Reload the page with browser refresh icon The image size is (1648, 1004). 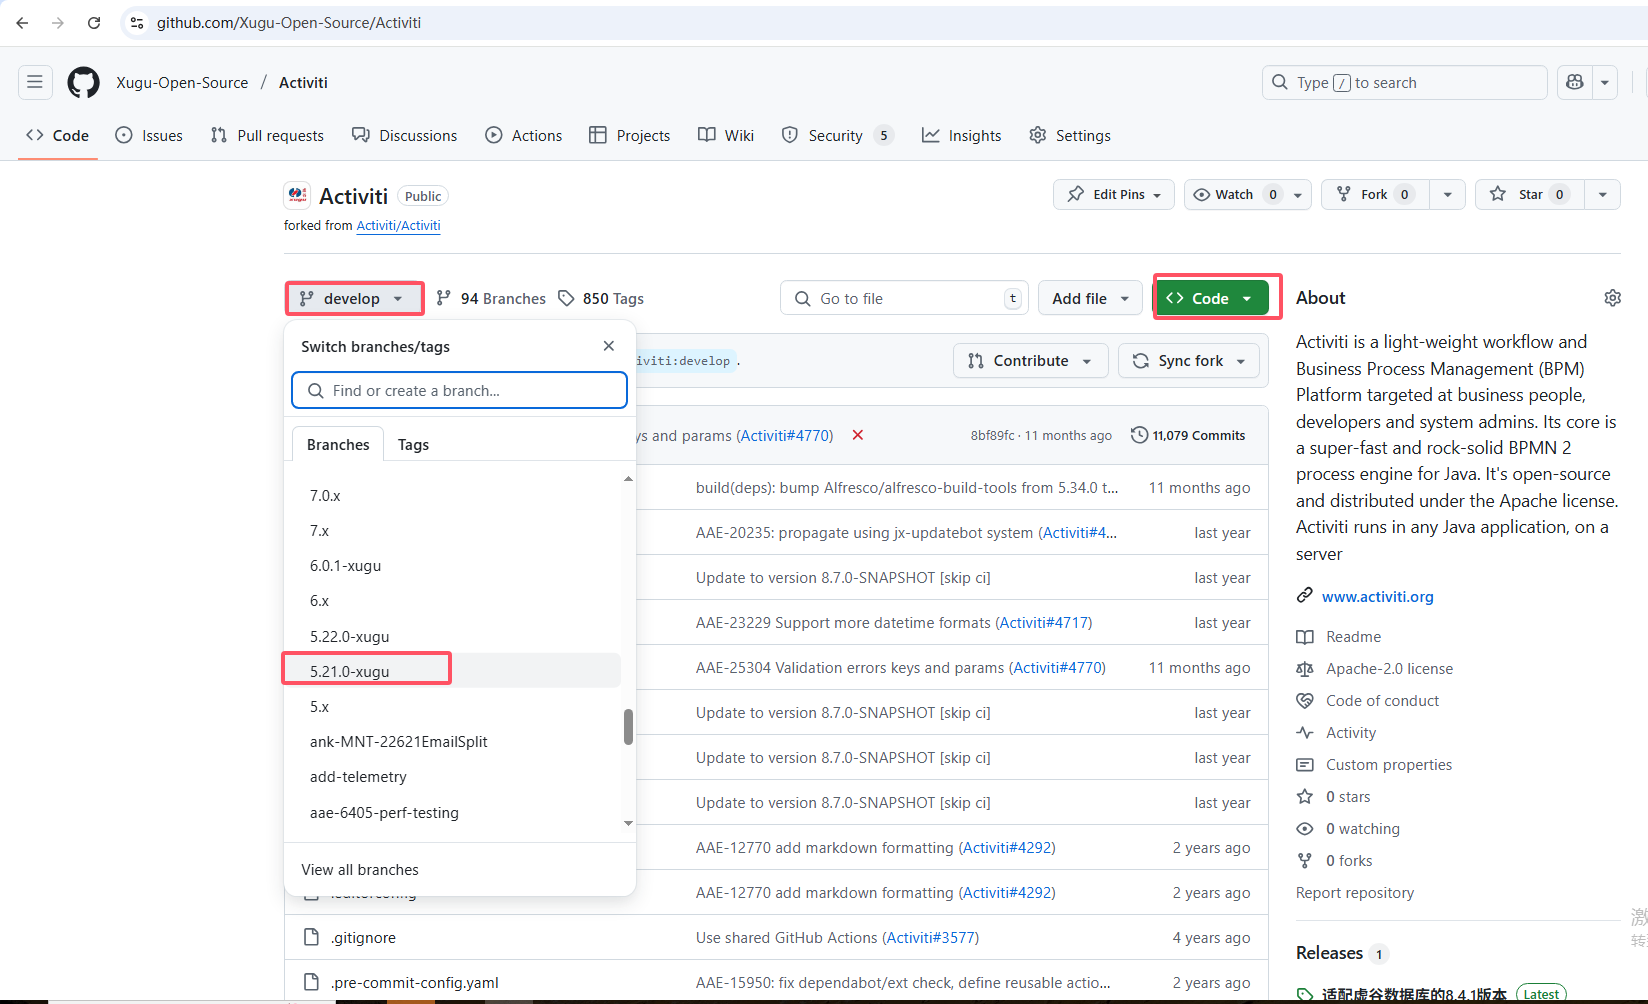[x=94, y=23]
